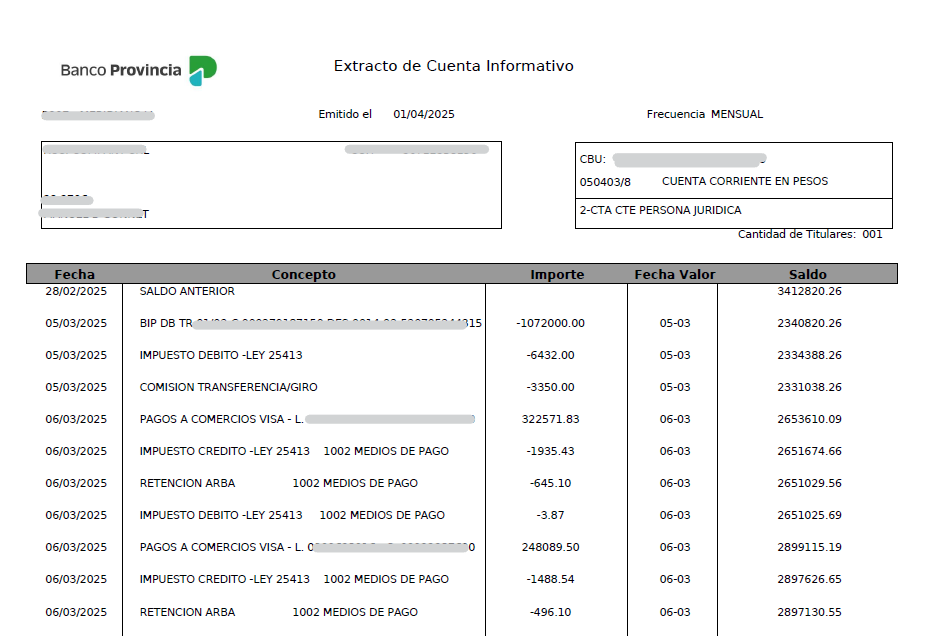Click 'PAGOS A COMERCIOS VISA' in 322571.83 row
This screenshot has width=925, height=636.
coord(212,419)
